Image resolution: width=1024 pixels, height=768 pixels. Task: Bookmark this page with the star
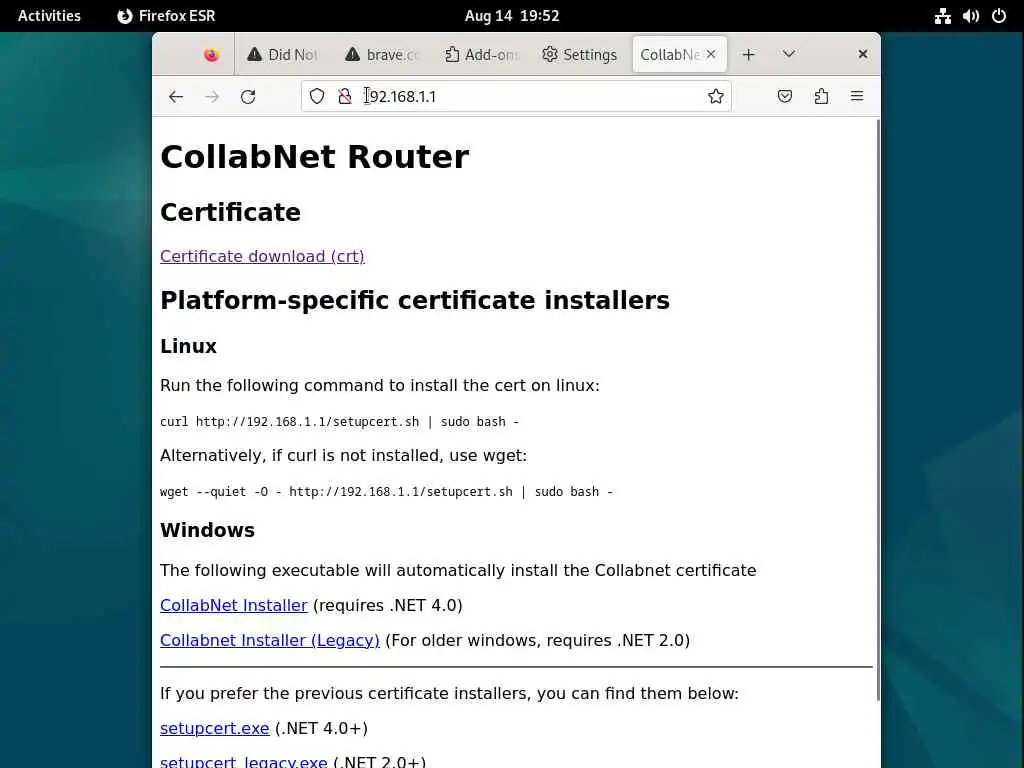(716, 96)
